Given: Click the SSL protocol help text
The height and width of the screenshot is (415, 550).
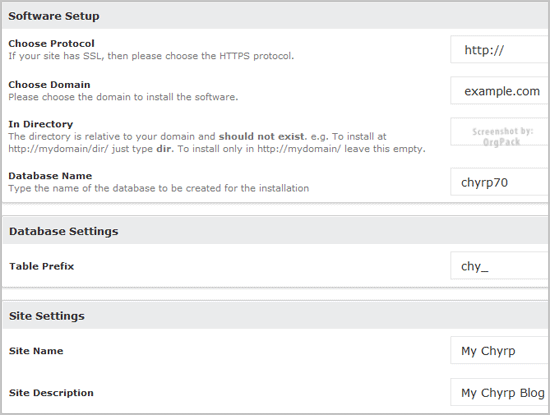Looking at the screenshot, I should point(151,56).
